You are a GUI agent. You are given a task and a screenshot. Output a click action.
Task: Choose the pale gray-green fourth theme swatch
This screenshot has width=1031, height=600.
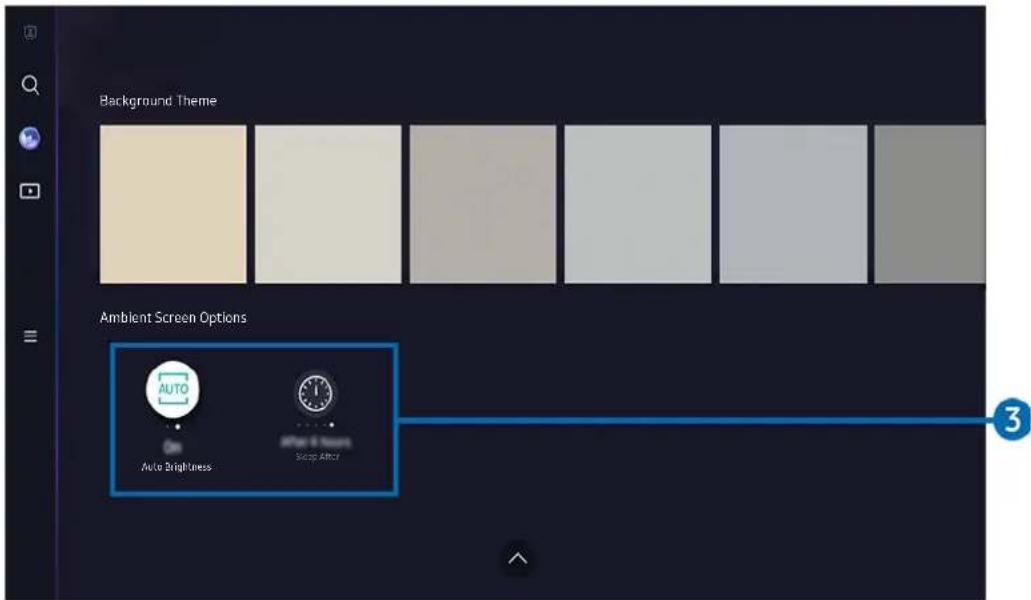[638, 204]
